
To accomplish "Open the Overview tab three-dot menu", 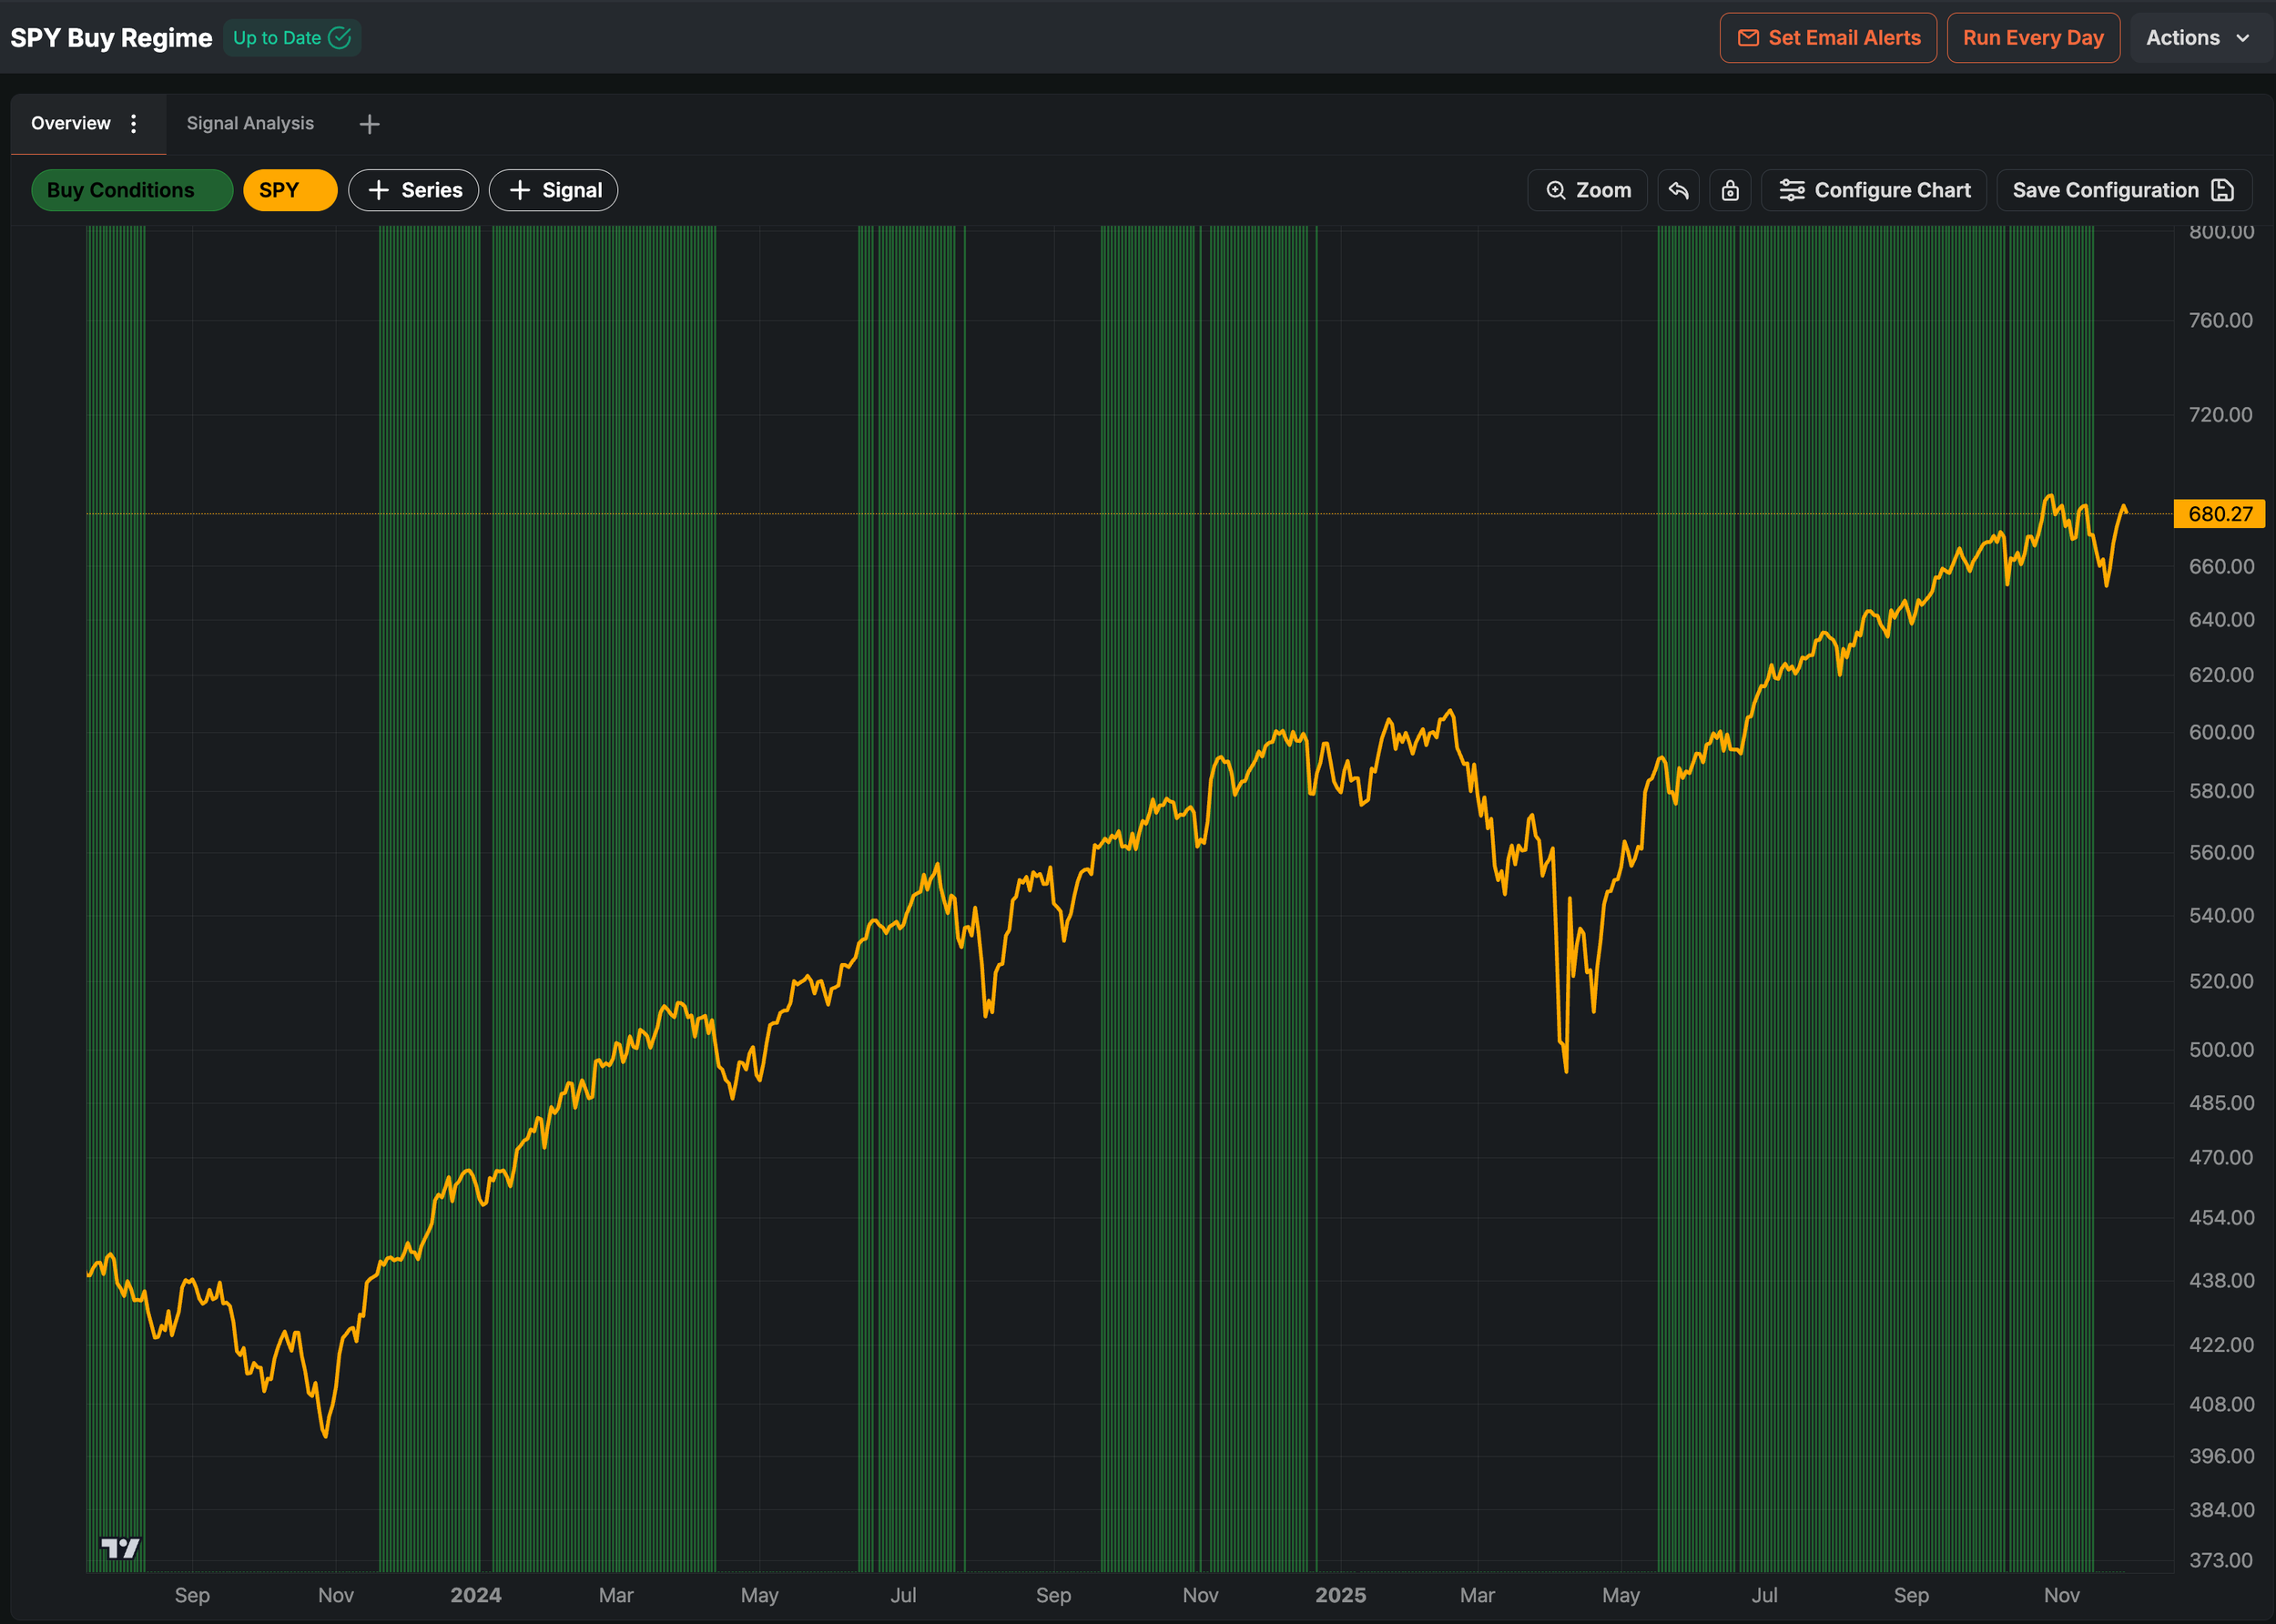I will 134,123.
